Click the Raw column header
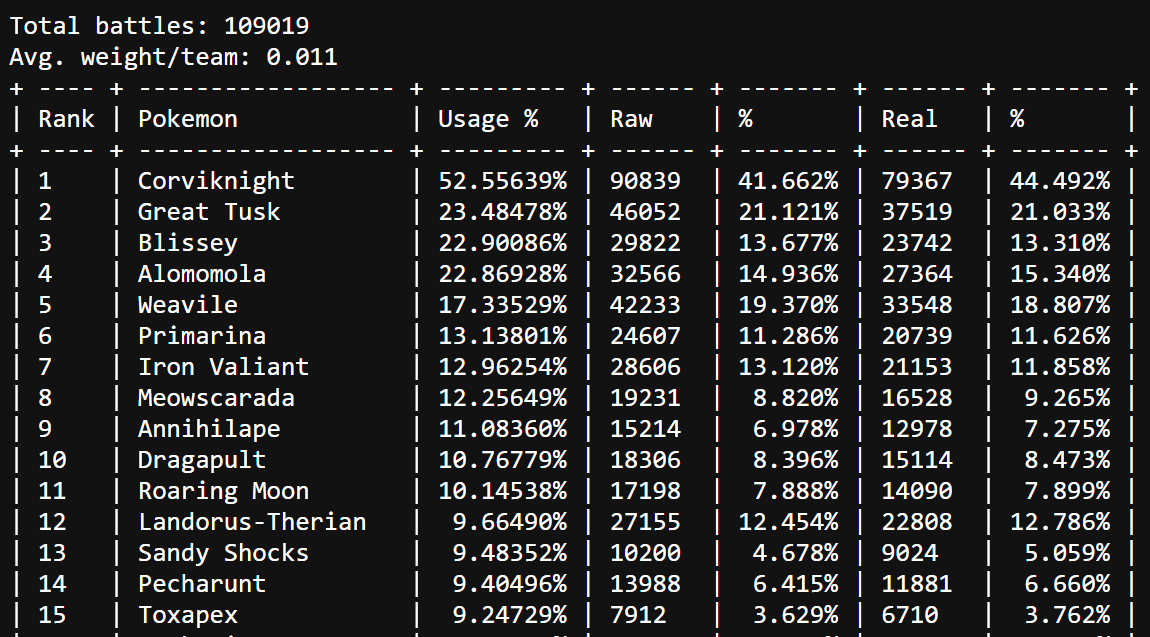 coord(632,119)
